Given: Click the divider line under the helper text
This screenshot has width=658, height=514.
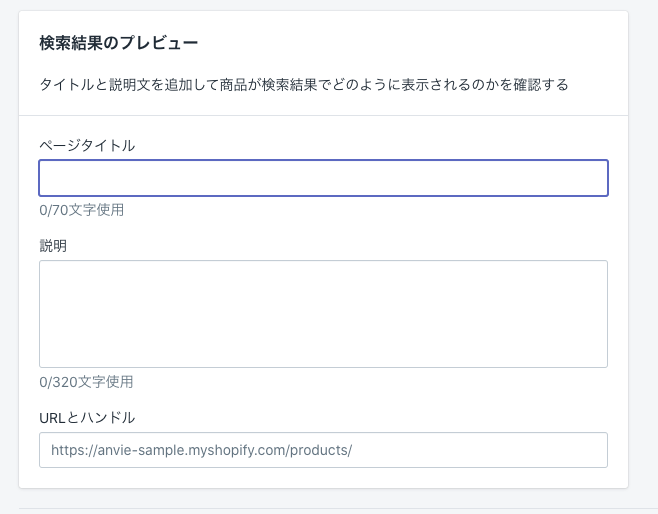Looking at the screenshot, I should [x=323, y=116].
